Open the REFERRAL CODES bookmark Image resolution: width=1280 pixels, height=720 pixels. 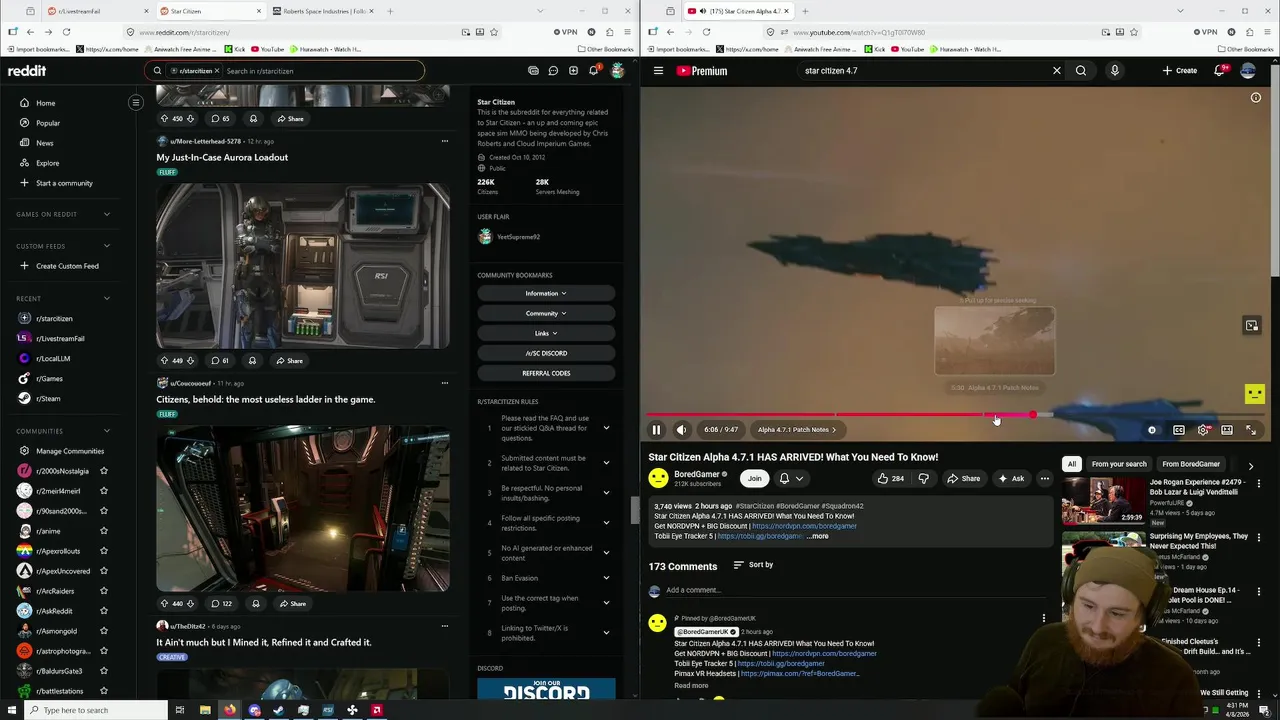546,373
